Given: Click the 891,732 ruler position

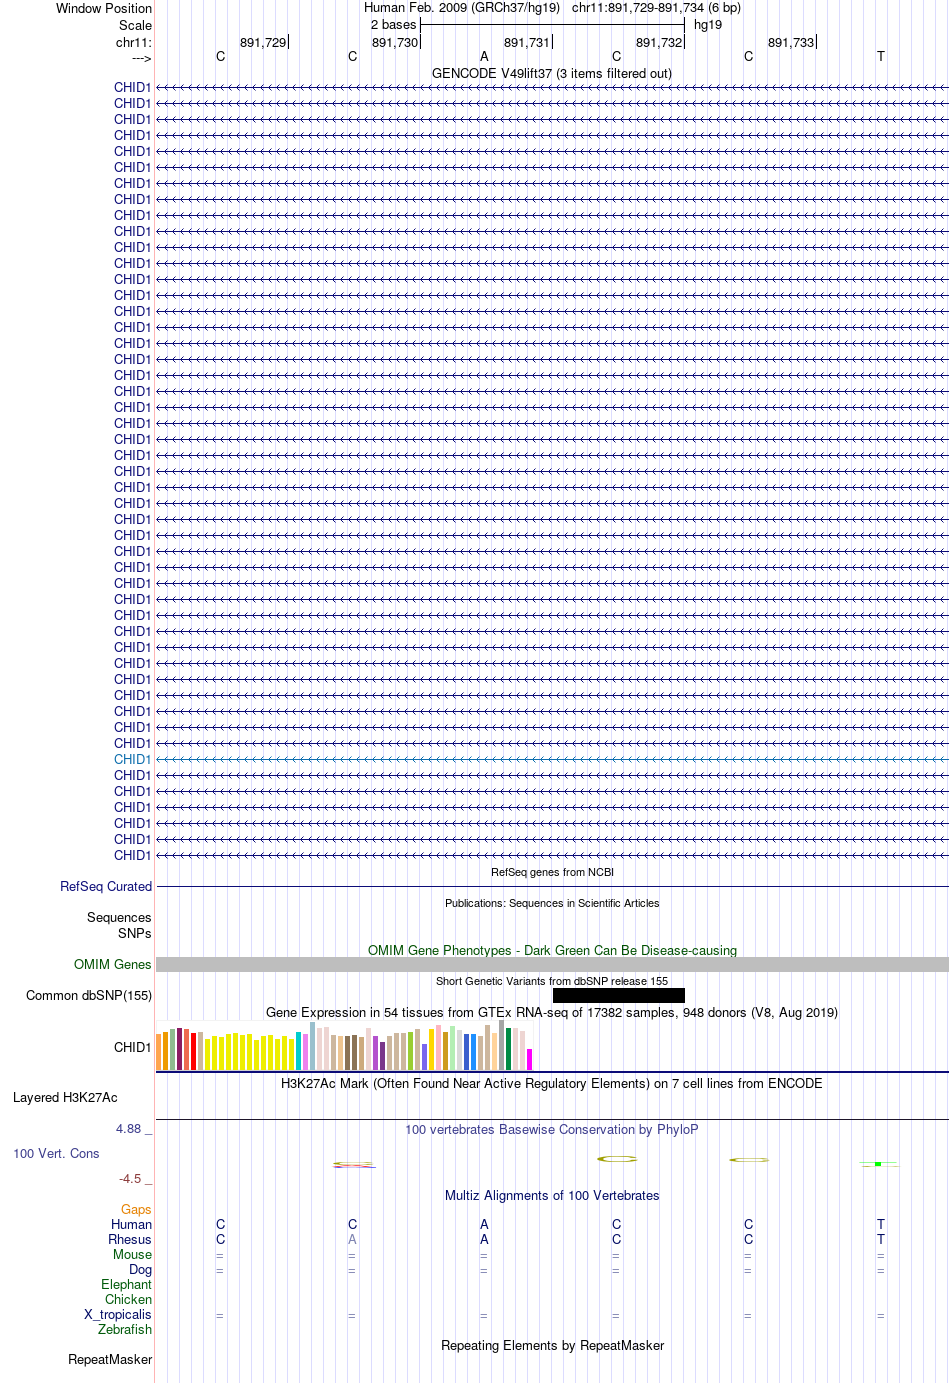Looking at the screenshot, I should click(x=659, y=42).
